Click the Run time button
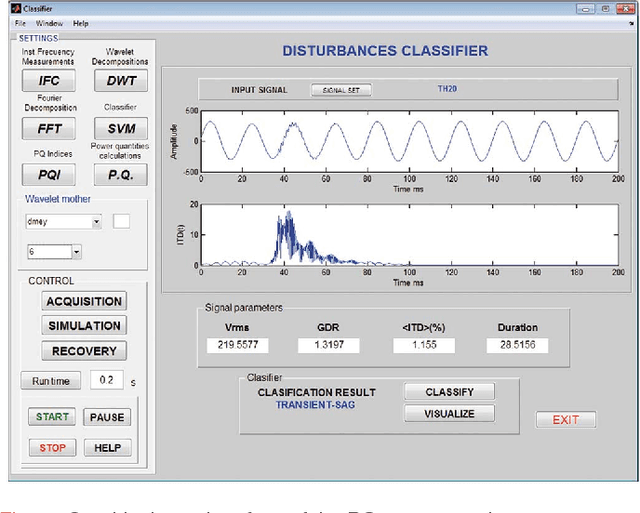This screenshot has width=640, height=513. pyautogui.click(x=51, y=380)
